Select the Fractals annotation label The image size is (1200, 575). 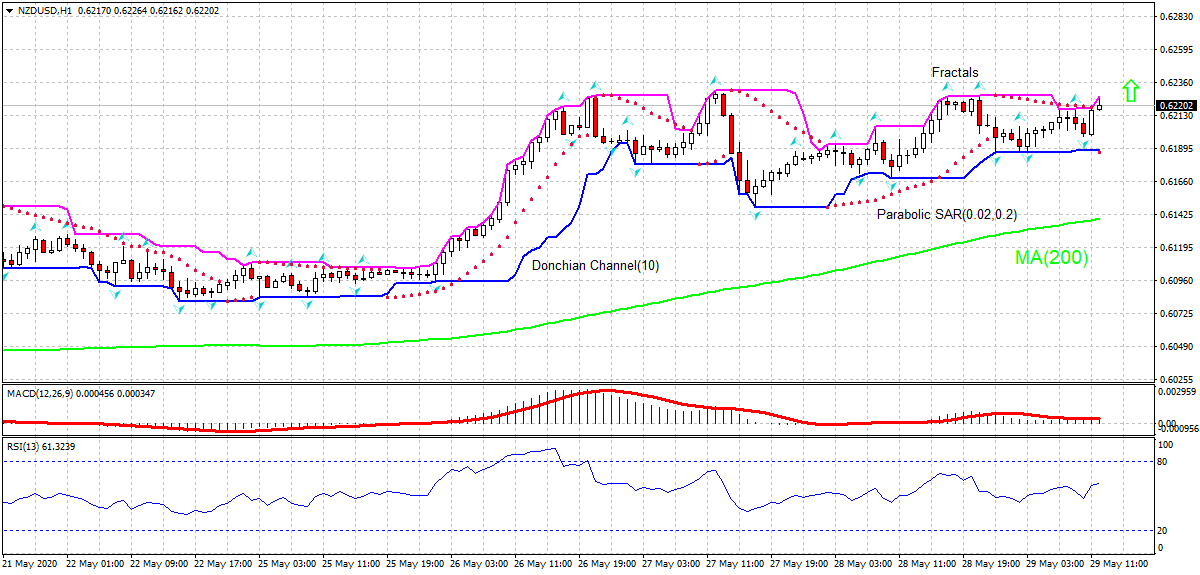click(955, 72)
